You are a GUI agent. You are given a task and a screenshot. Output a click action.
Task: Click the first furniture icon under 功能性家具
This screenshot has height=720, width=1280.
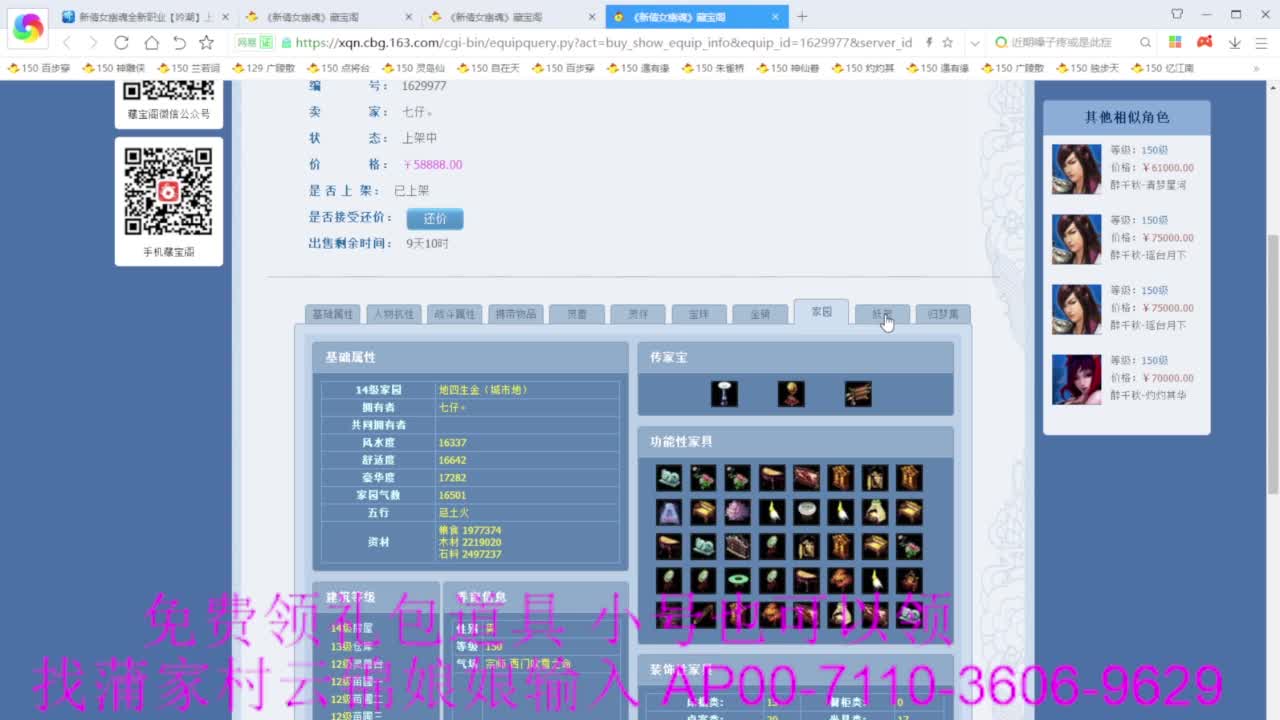669,477
